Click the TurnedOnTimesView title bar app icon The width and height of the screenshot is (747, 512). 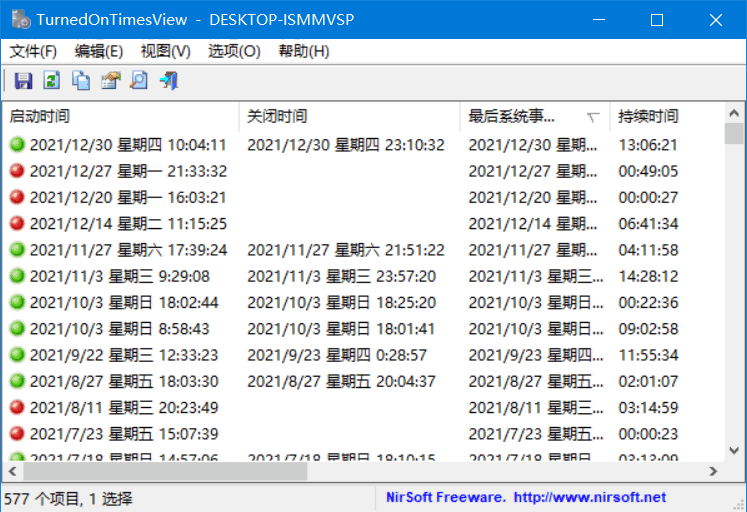click(x=20, y=19)
